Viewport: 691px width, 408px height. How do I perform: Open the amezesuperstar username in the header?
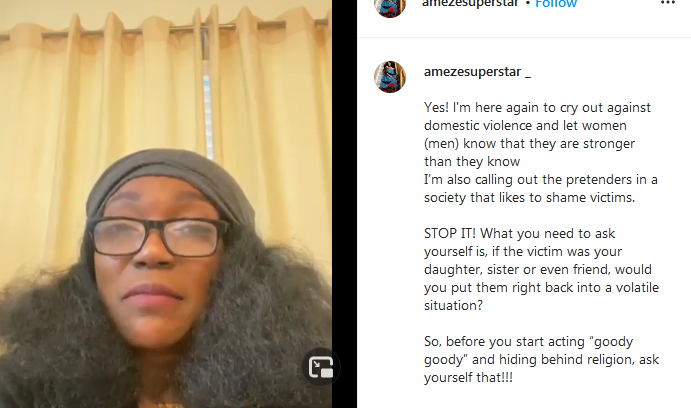[470, 4]
